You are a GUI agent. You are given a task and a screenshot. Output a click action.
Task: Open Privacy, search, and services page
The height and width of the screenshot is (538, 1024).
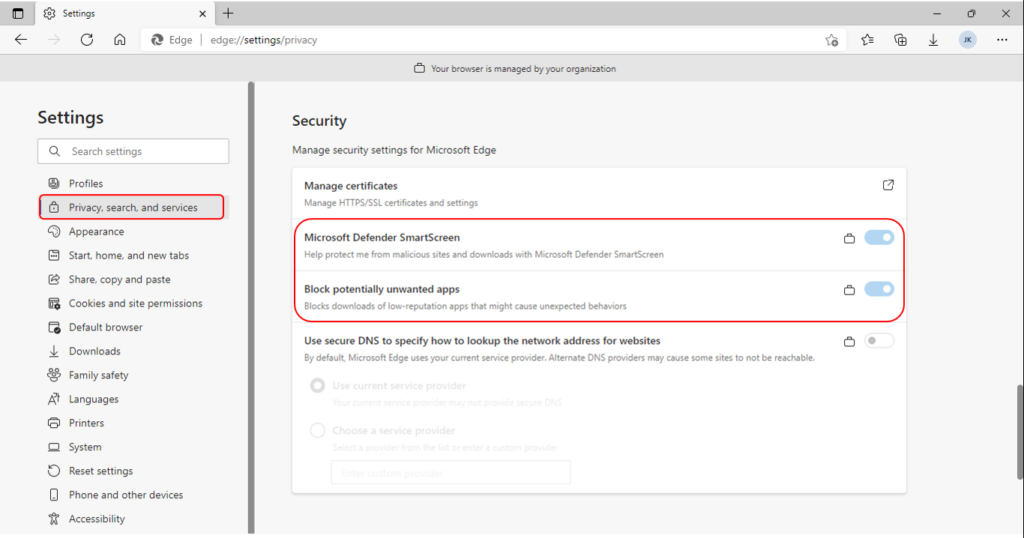click(x=131, y=208)
